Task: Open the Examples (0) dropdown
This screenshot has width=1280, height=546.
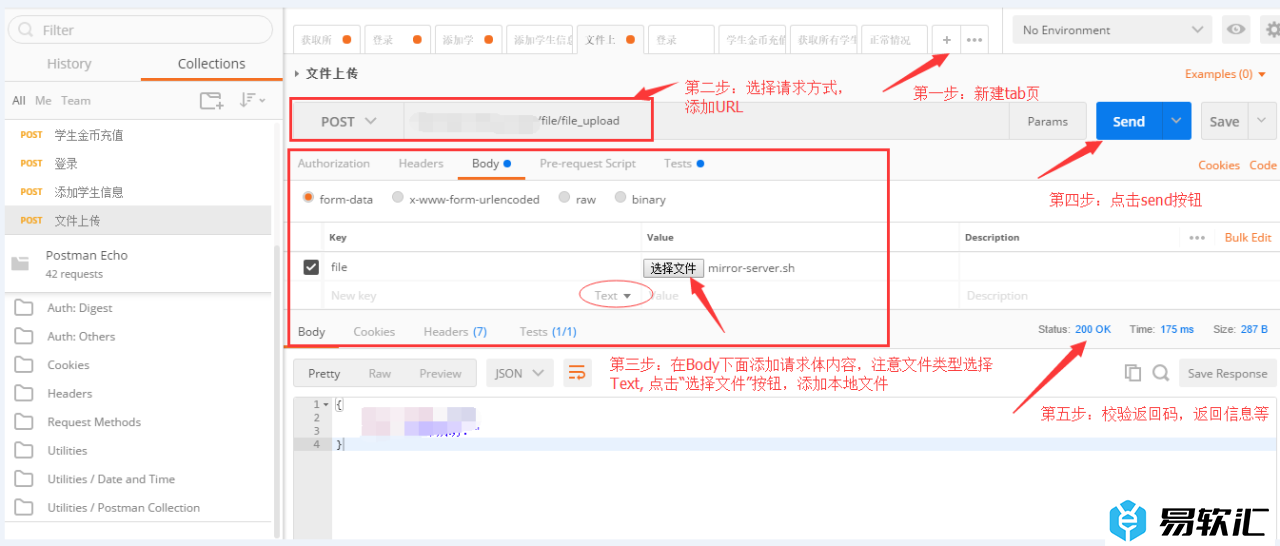Action: (x=1225, y=74)
